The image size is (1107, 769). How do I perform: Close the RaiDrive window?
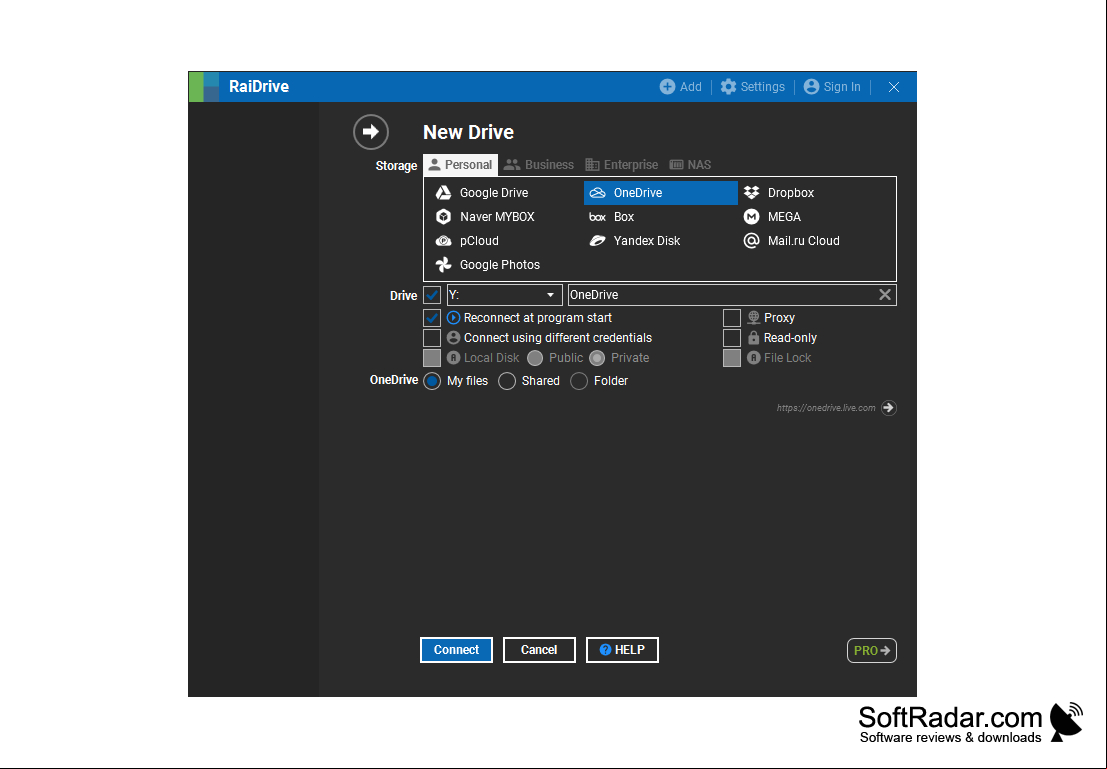coord(894,87)
